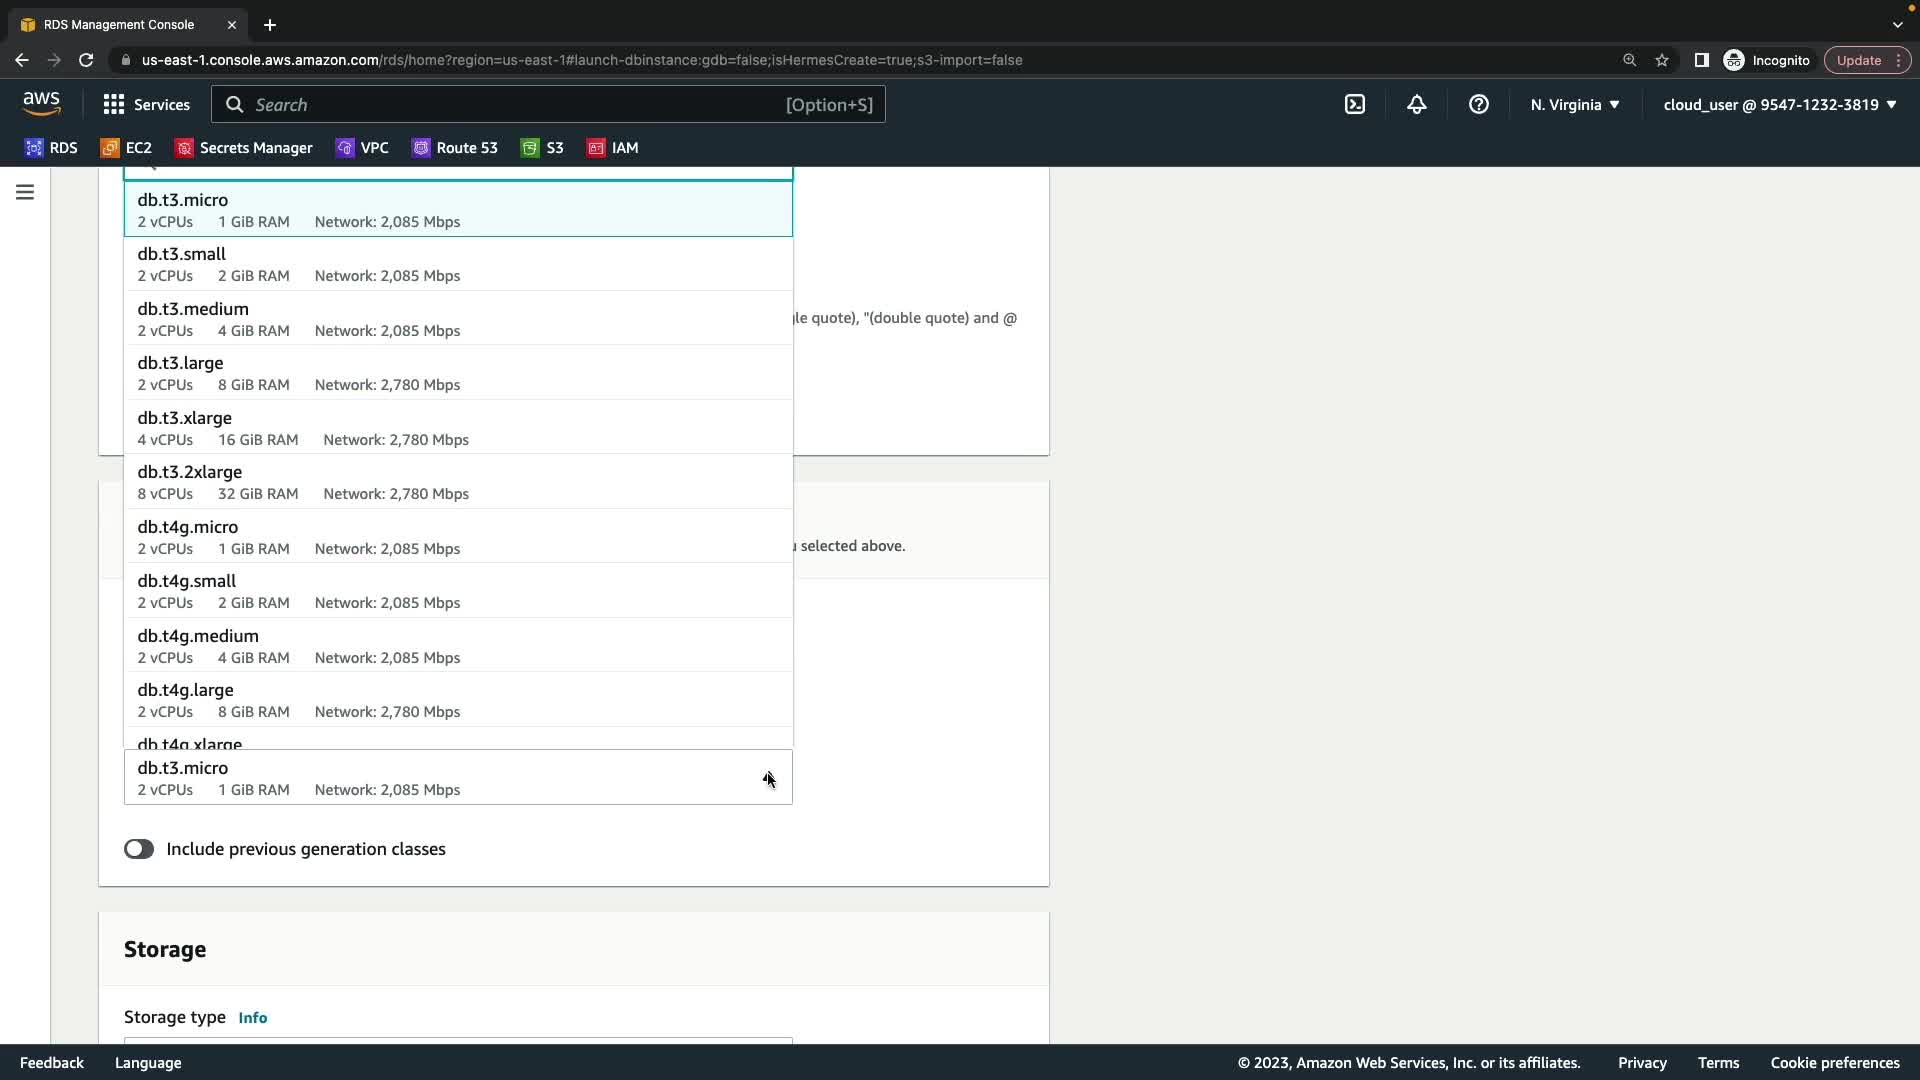
Task: Collapse the db.t3.micro instance class selector
Action: [x=768, y=777]
